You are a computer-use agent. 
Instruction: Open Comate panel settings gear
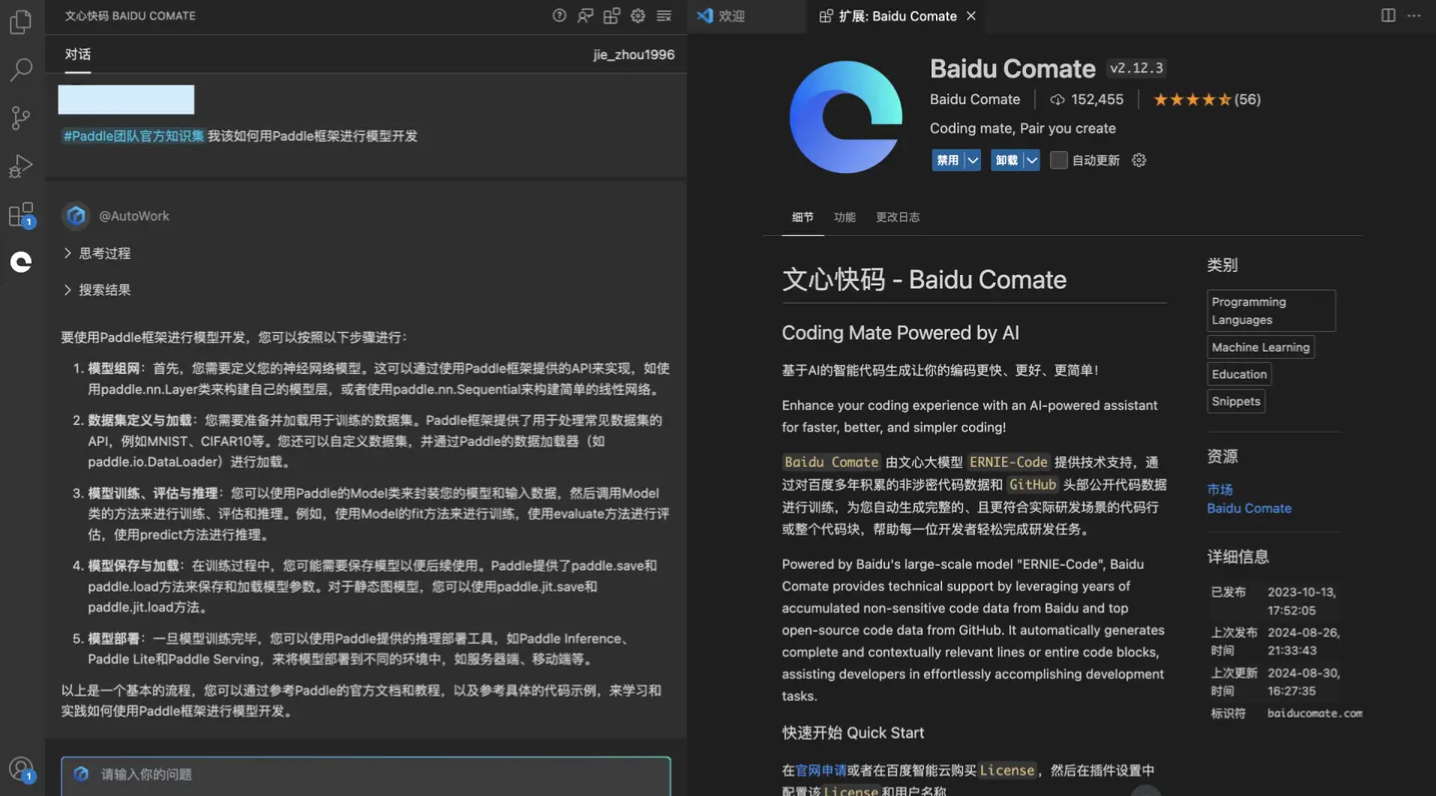[x=637, y=15]
